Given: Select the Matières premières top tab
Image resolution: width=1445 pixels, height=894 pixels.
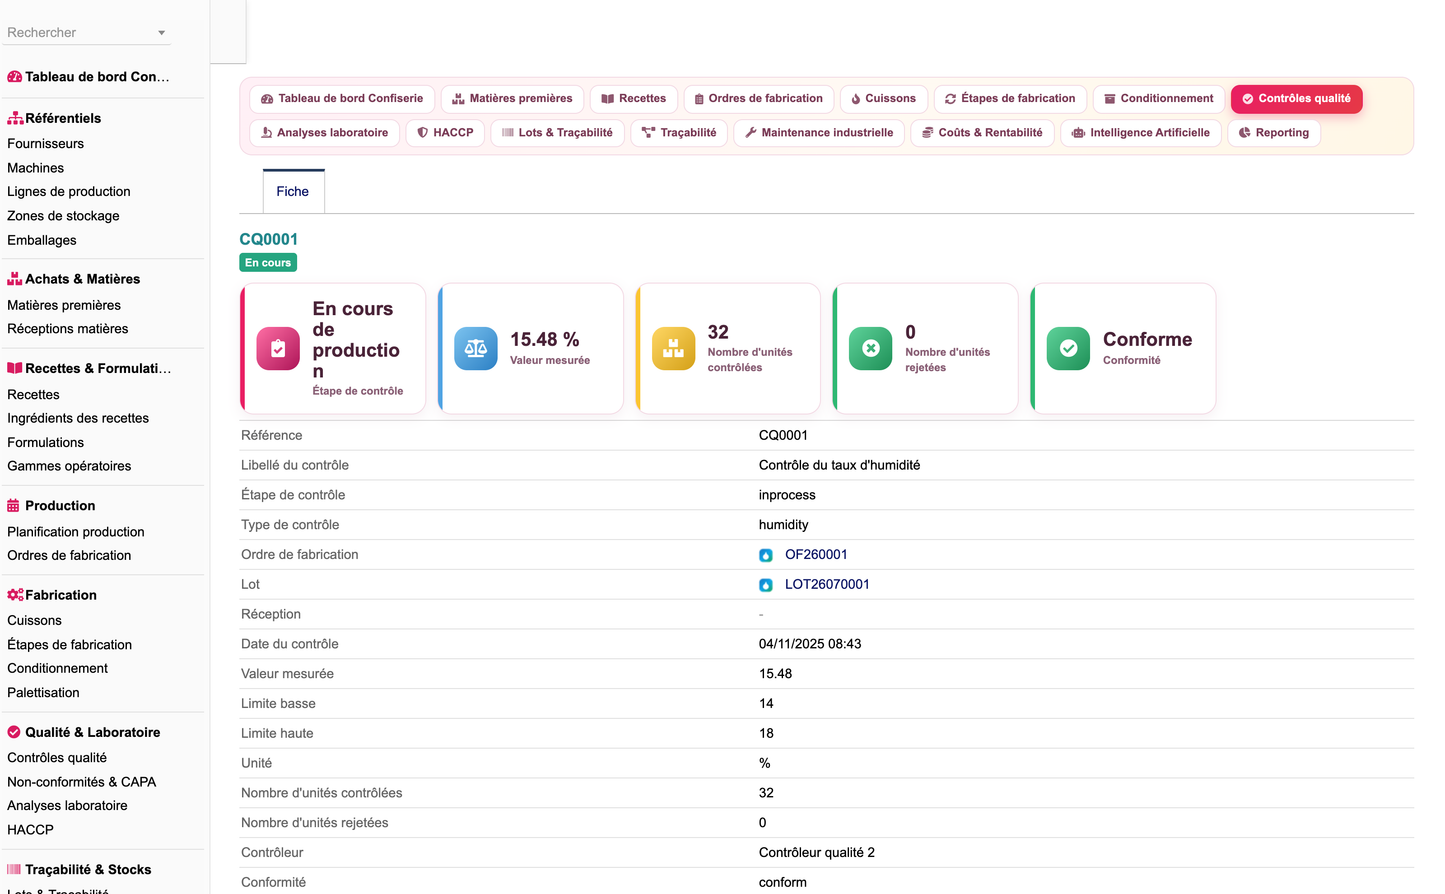Looking at the screenshot, I should 512,99.
